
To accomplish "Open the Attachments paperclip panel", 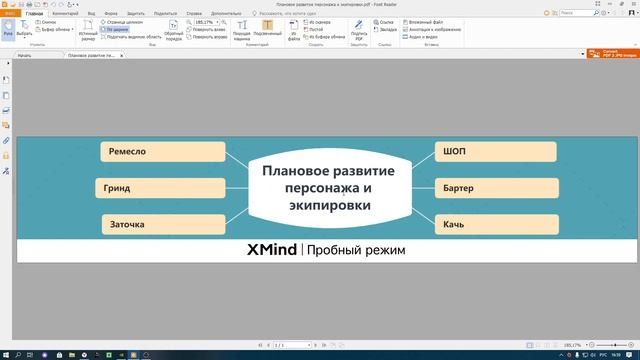I will 6,141.
